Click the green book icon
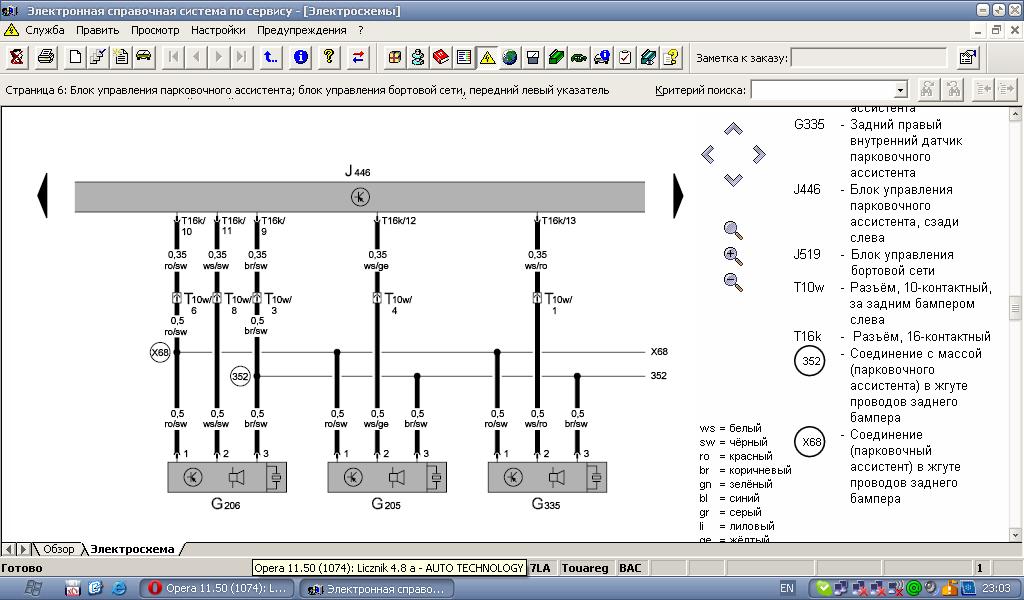Image resolution: width=1024 pixels, height=600 pixels. coord(556,57)
